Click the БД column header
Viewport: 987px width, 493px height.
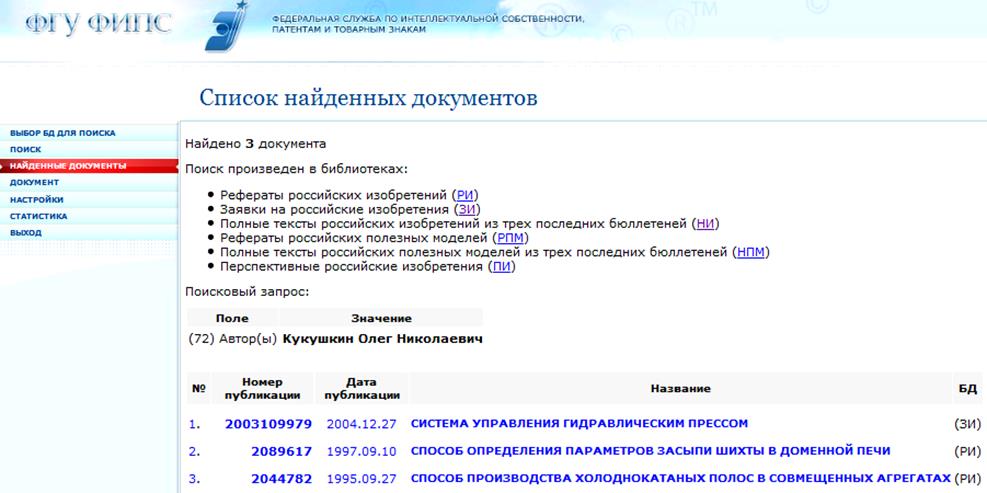[x=967, y=389]
